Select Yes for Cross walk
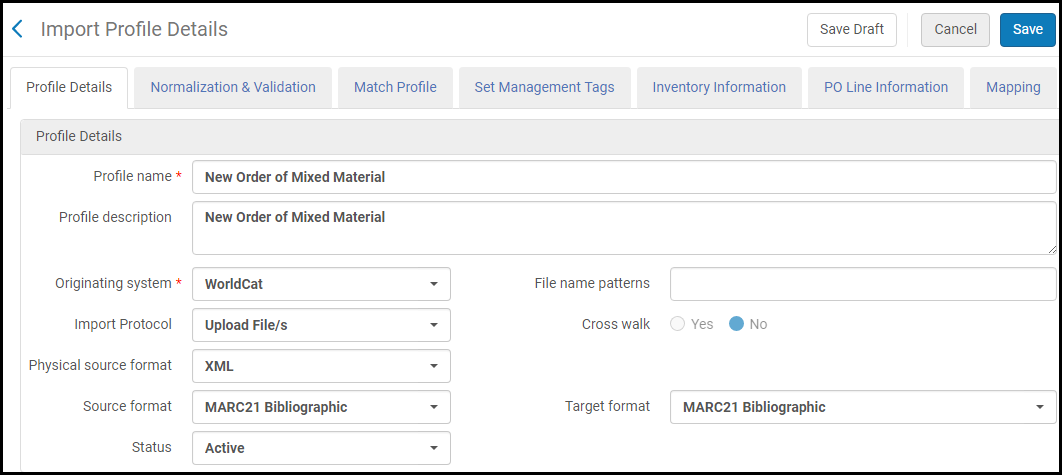The height and width of the screenshot is (475, 1062). [x=677, y=324]
